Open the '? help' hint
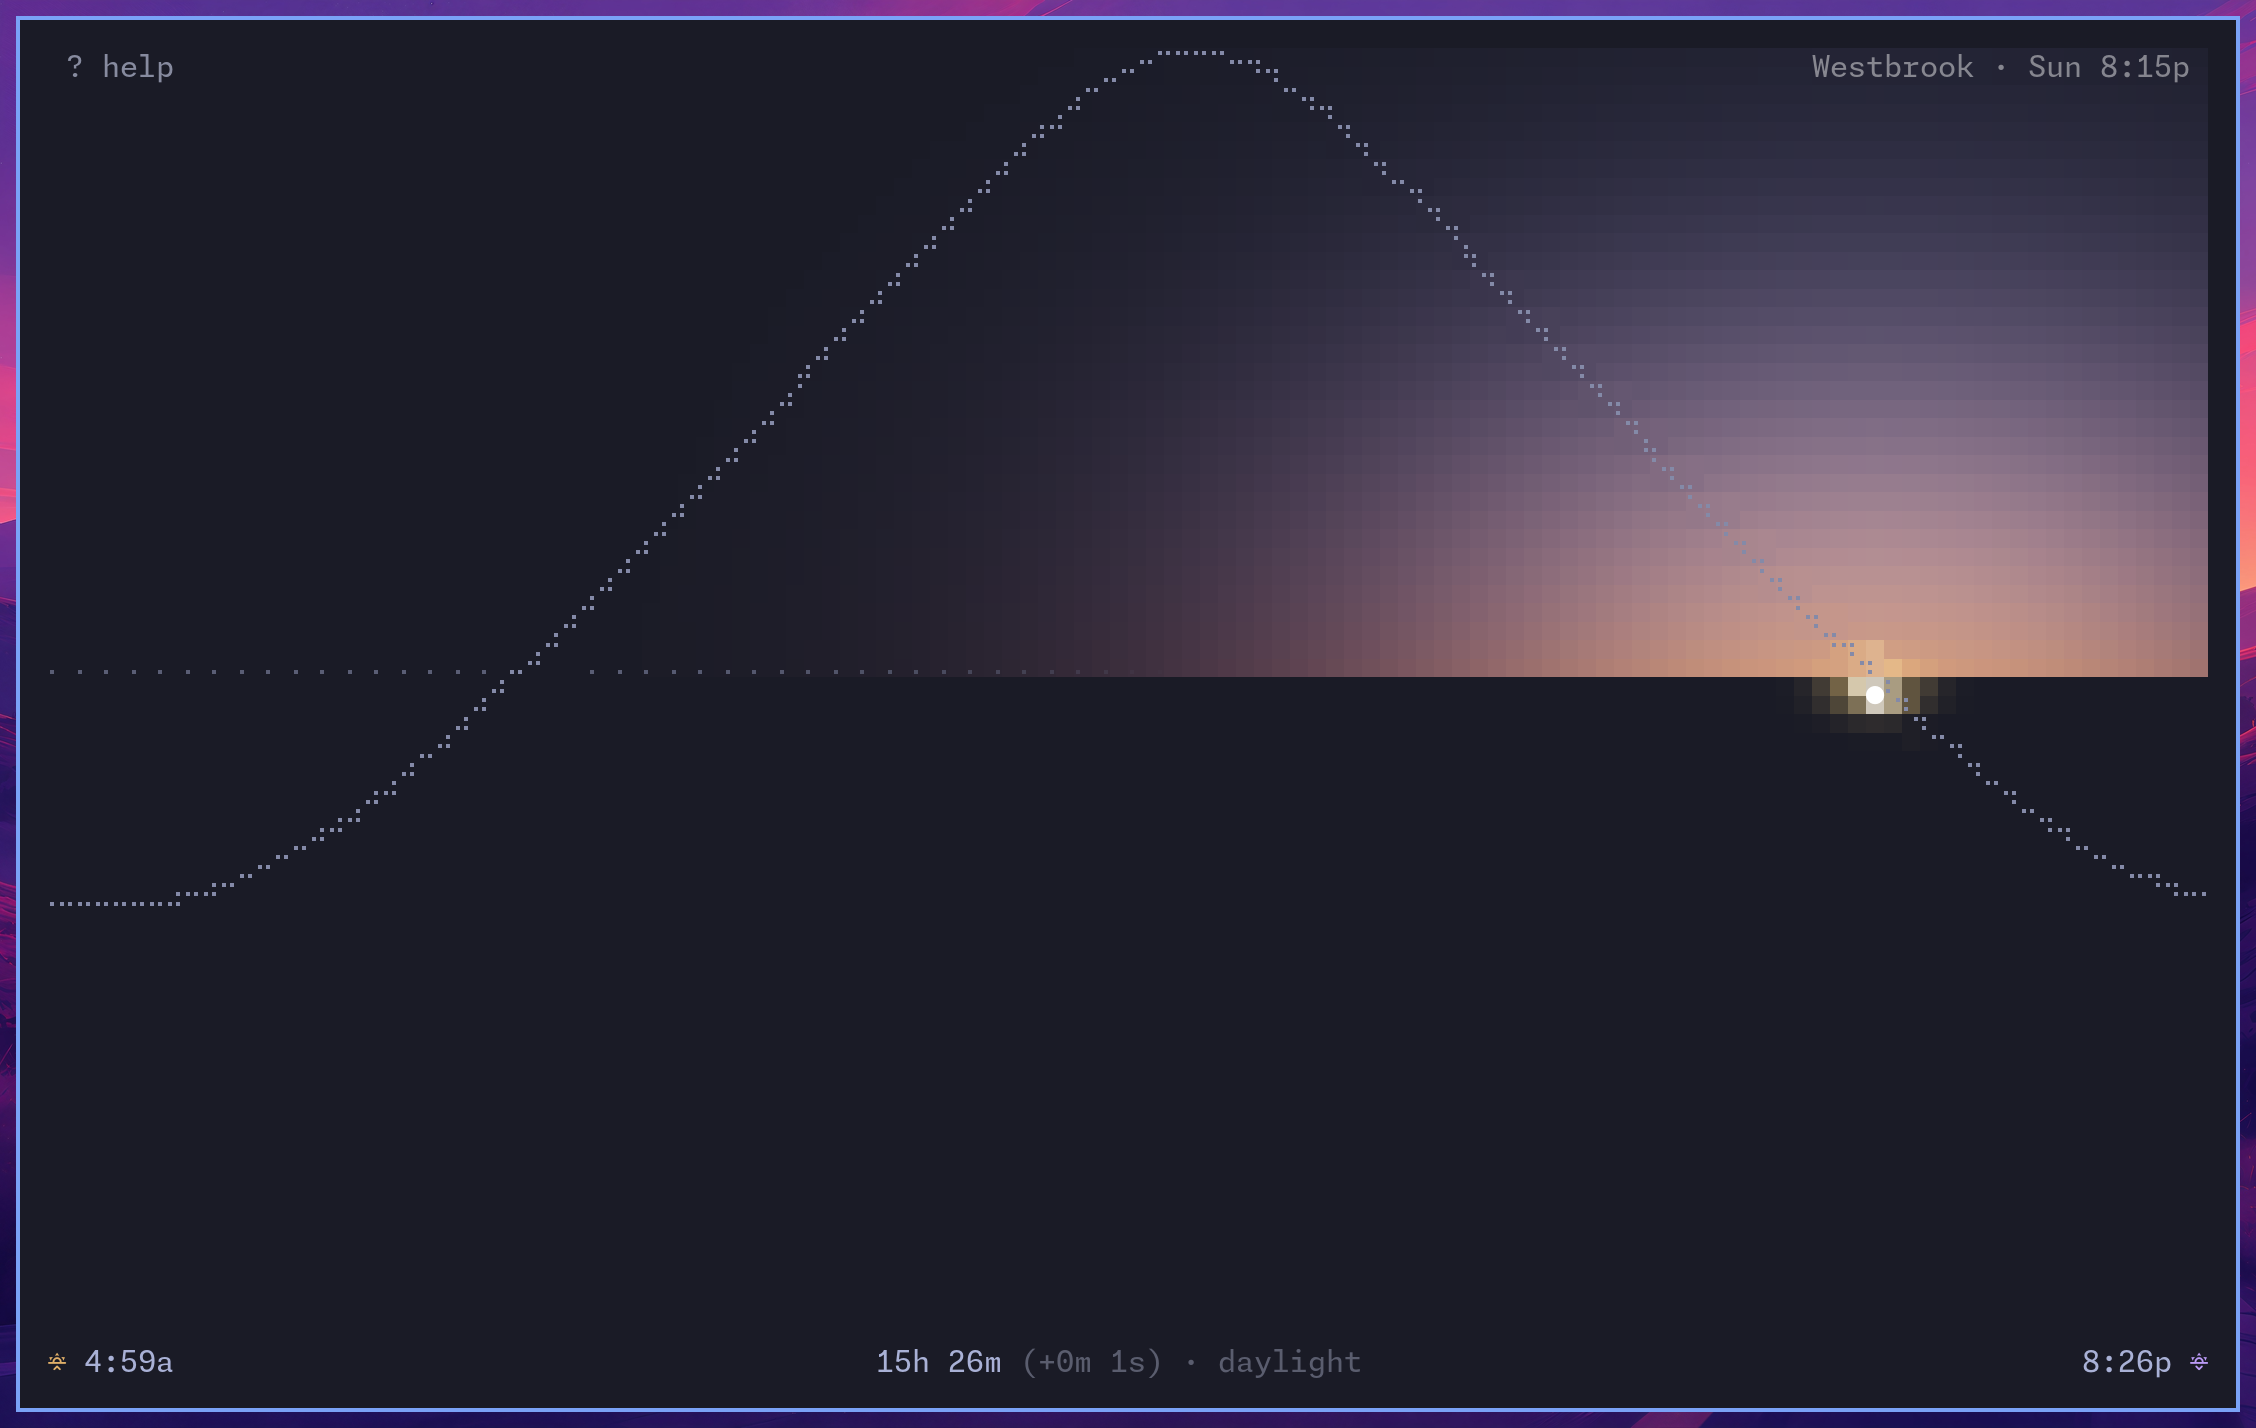 point(120,67)
